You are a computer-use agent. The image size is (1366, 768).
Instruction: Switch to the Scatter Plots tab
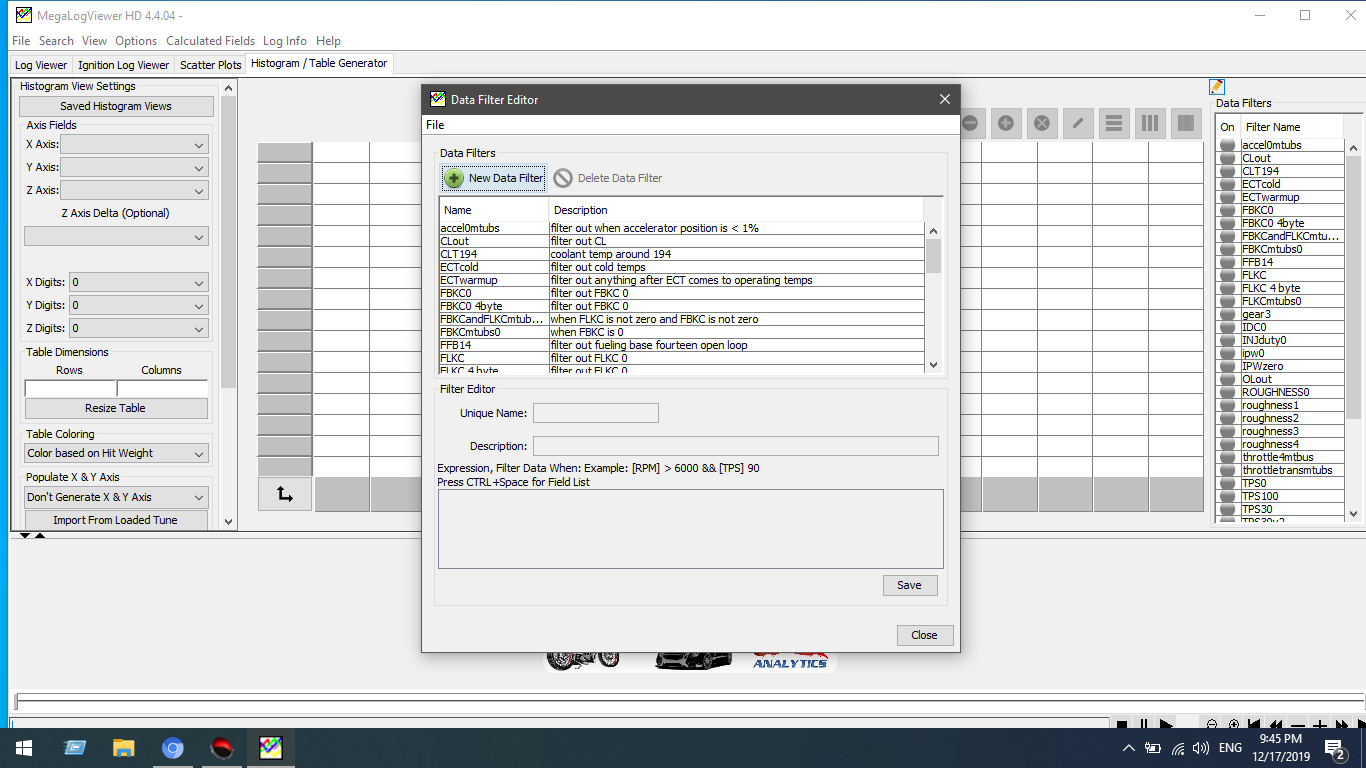210,65
